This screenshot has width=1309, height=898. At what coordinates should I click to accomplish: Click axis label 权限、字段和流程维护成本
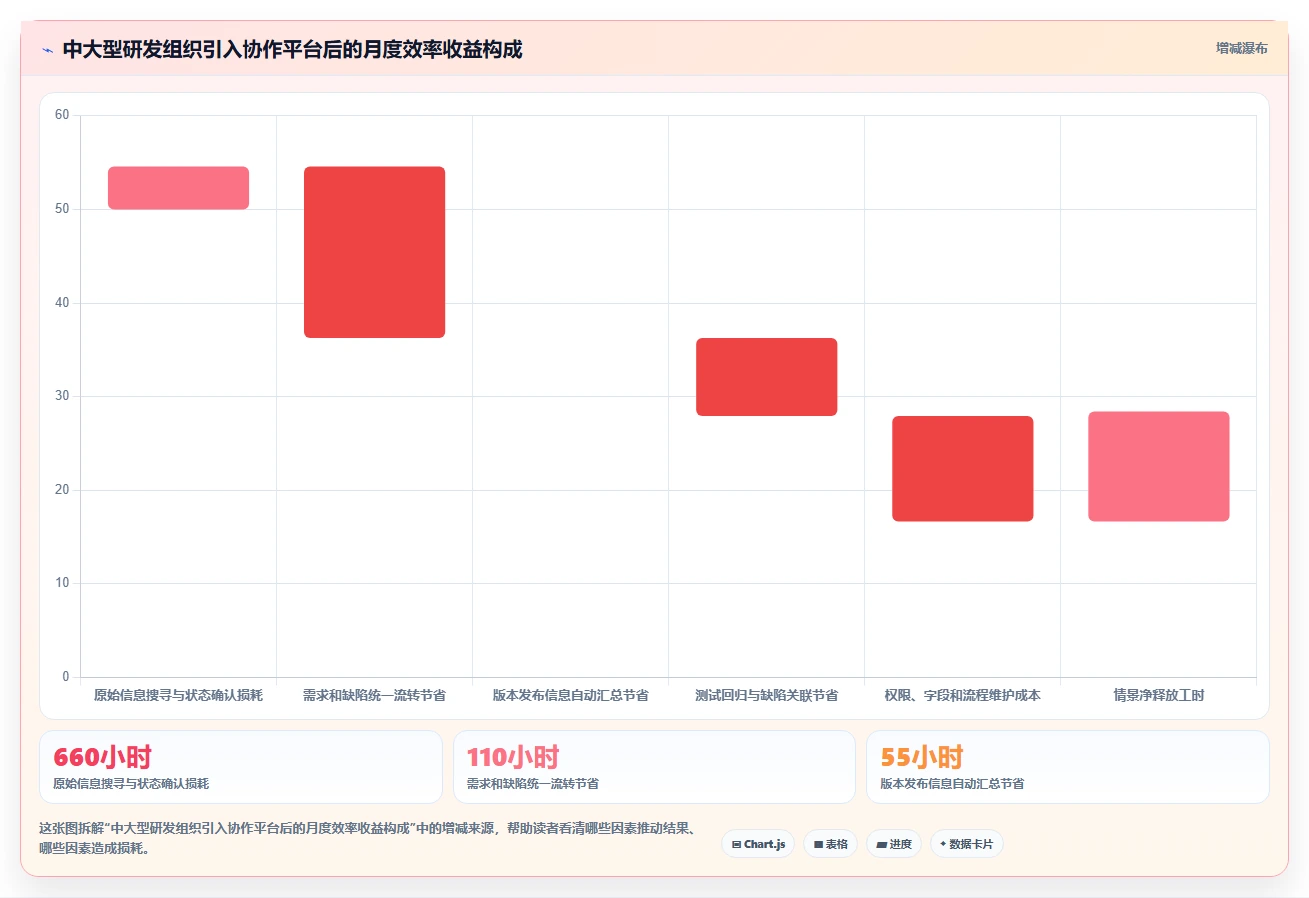coord(962,695)
